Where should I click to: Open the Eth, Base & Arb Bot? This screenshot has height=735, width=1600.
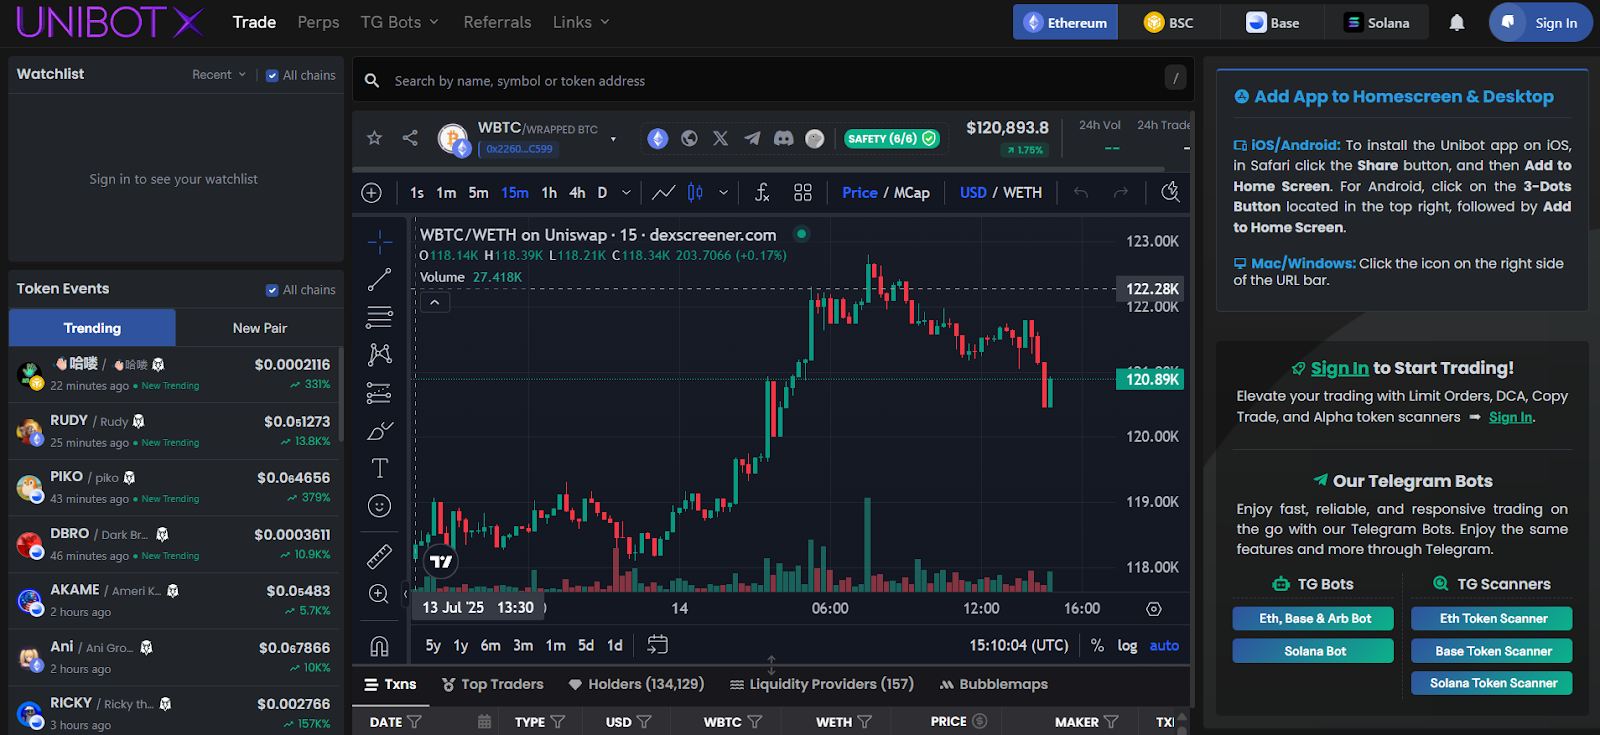(1313, 619)
